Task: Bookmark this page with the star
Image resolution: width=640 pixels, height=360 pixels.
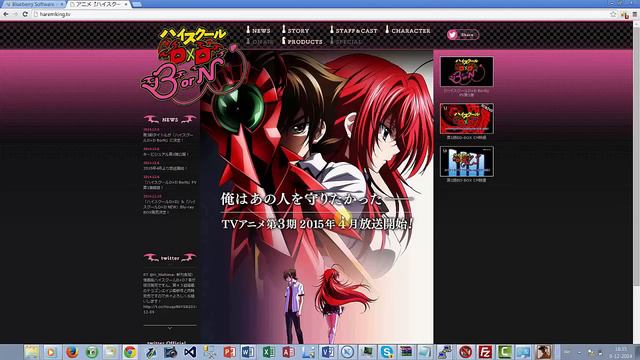Action: 613,14
